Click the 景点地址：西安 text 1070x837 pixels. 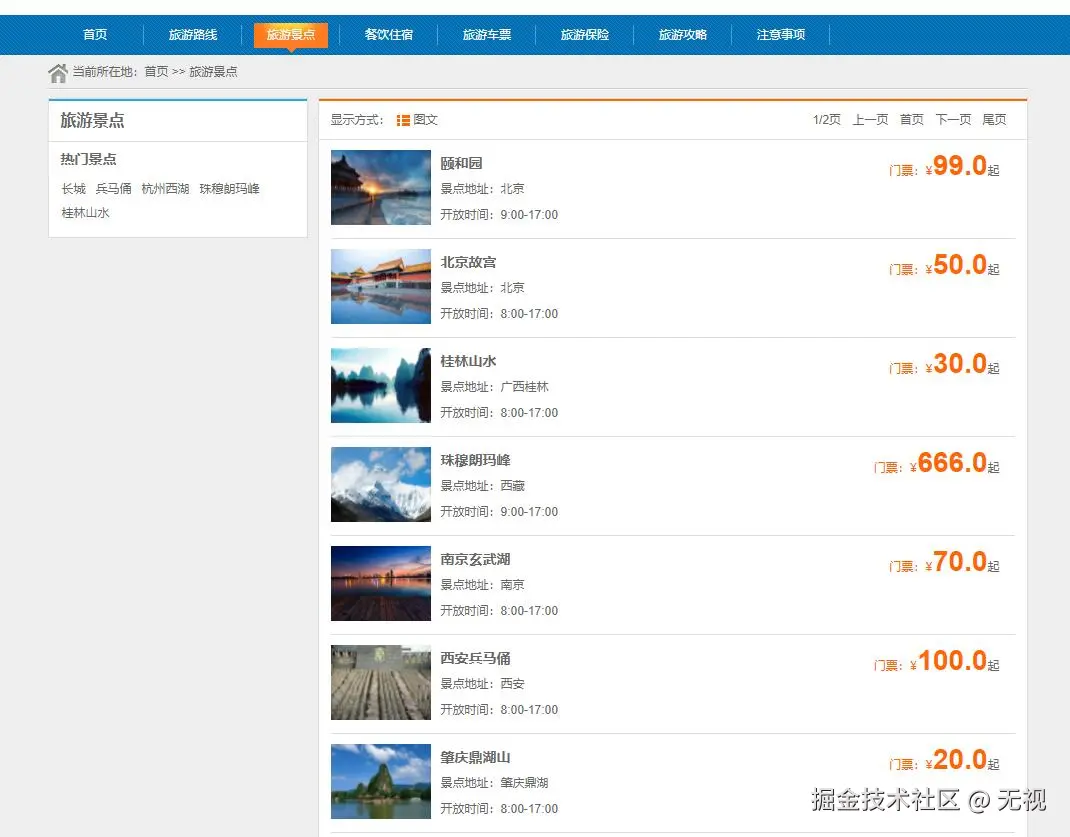click(482, 684)
